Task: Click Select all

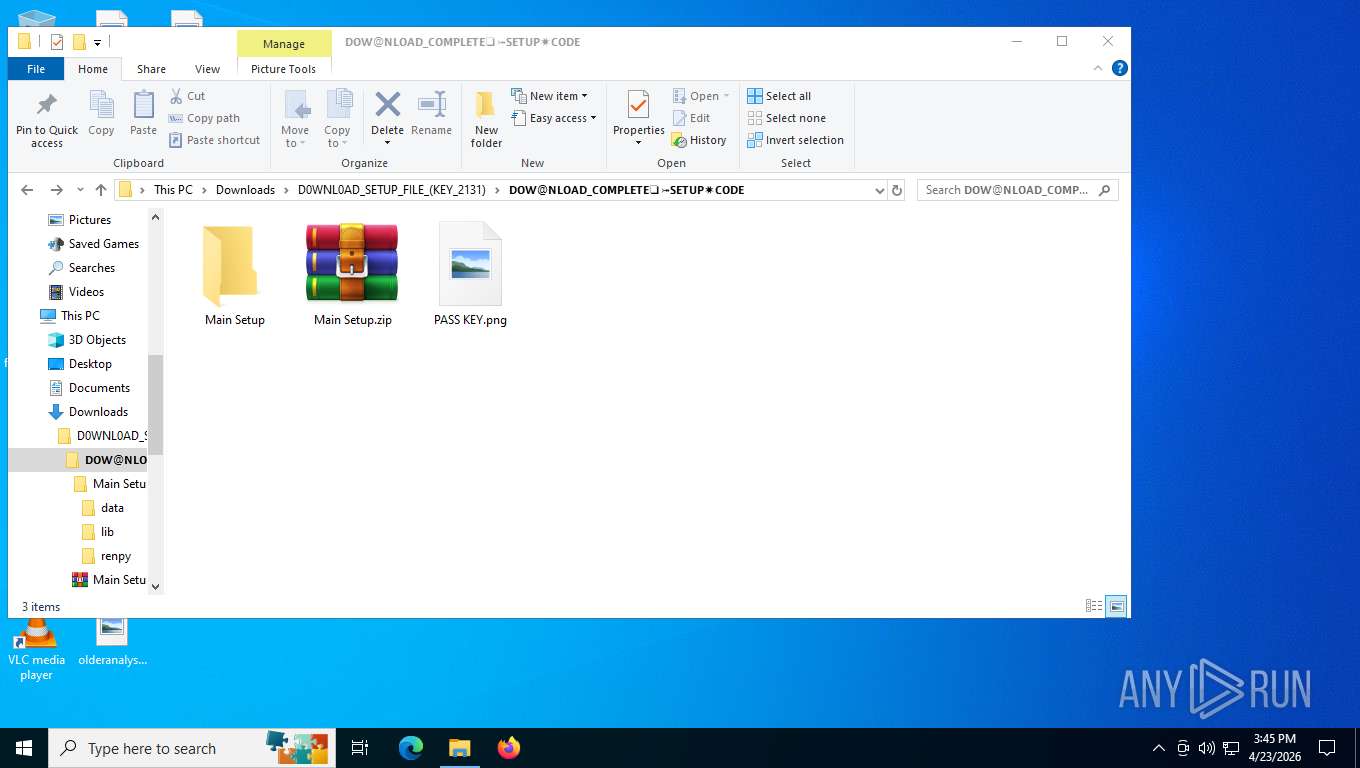Action: tap(779, 96)
